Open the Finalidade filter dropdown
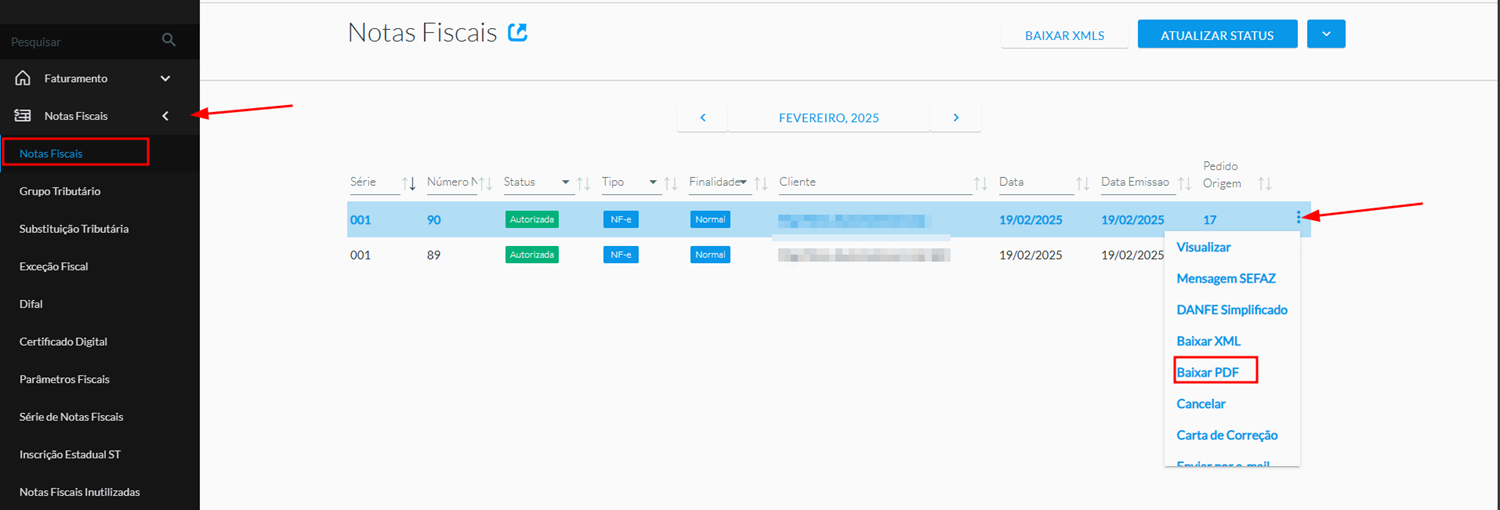The height and width of the screenshot is (510, 1500). [x=743, y=182]
